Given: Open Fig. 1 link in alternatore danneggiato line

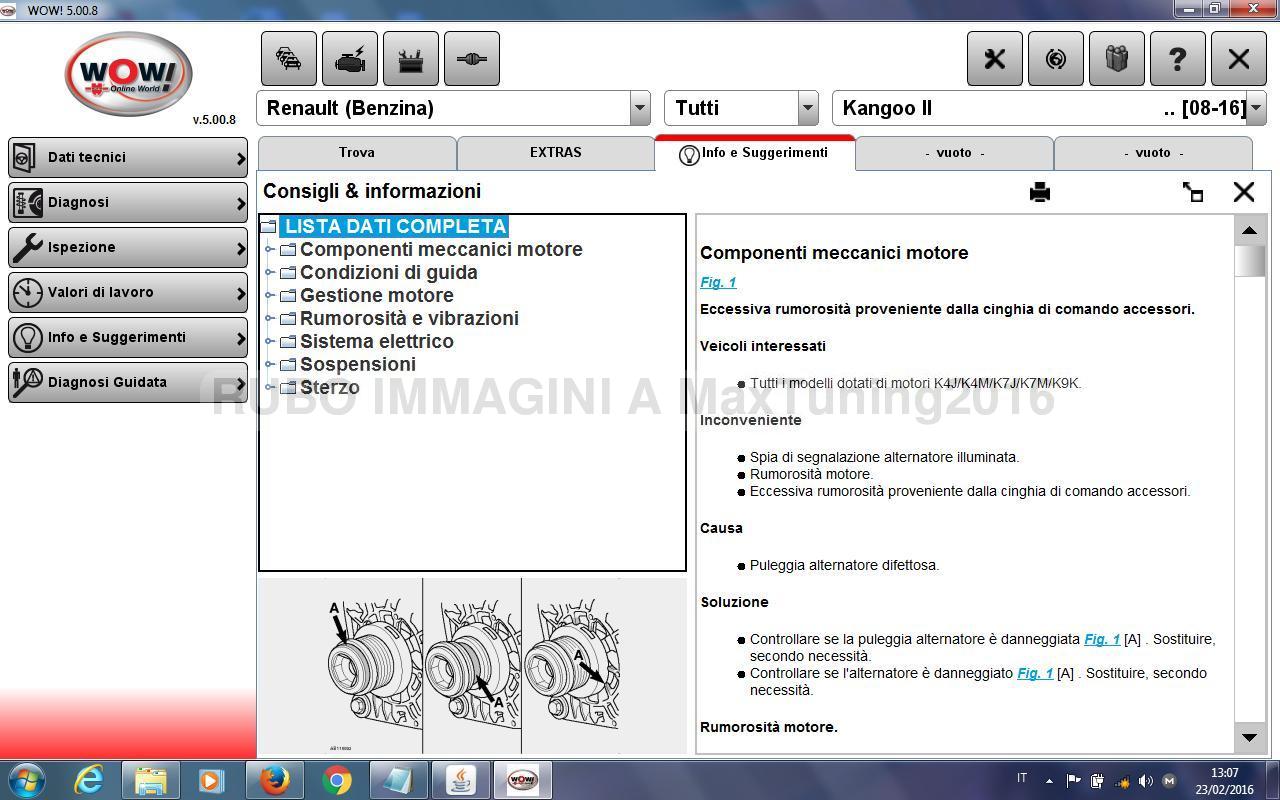Looking at the screenshot, I should (x=1035, y=673).
